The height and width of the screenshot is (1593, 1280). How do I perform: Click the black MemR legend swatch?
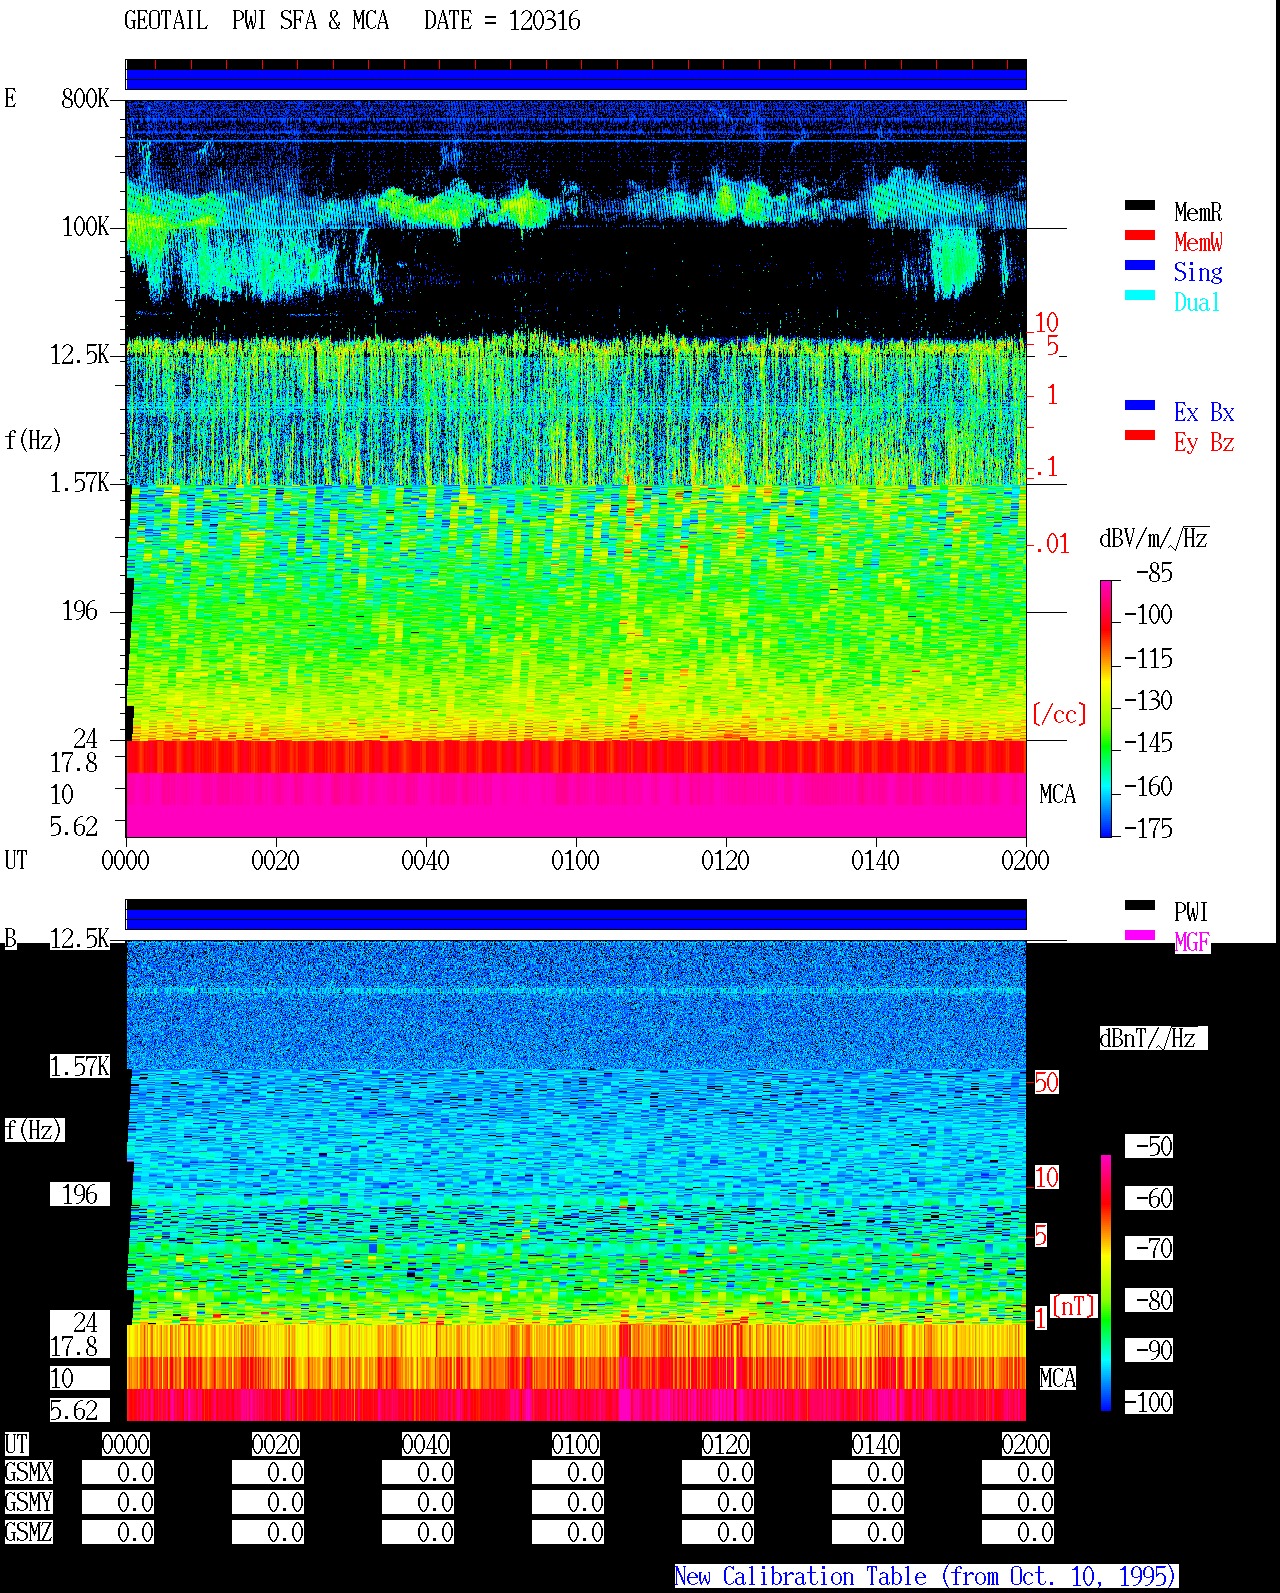(x=1140, y=205)
